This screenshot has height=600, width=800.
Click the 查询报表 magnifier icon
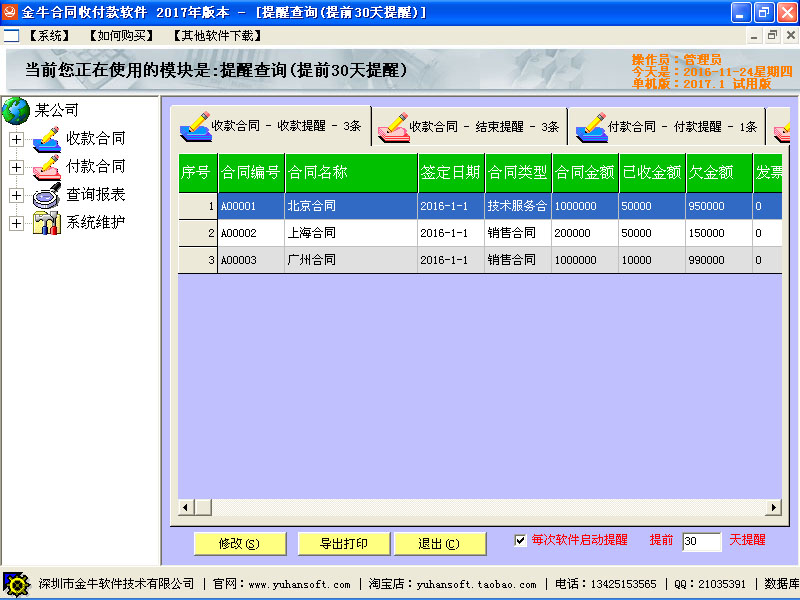click(x=46, y=195)
